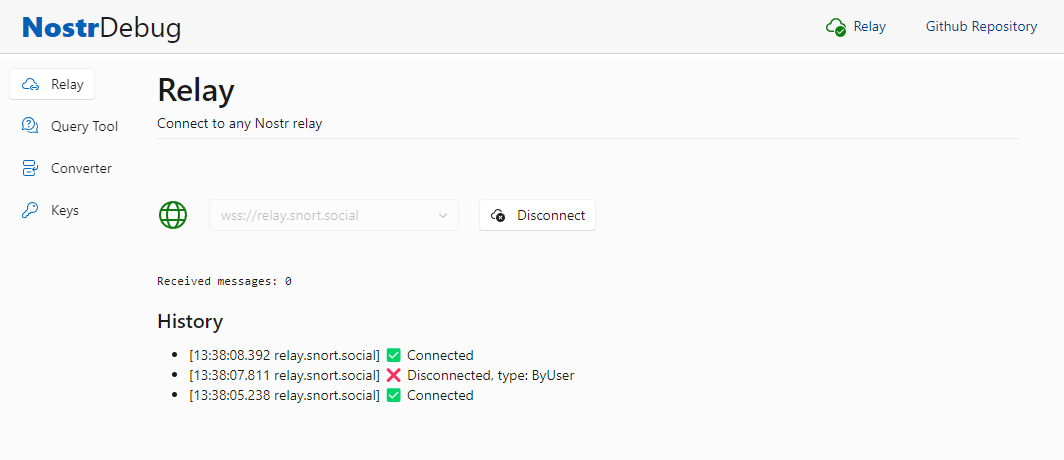The width and height of the screenshot is (1064, 460).
Task: Click the cloud icon beside sidebar Relay
Action: [x=30, y=84]
